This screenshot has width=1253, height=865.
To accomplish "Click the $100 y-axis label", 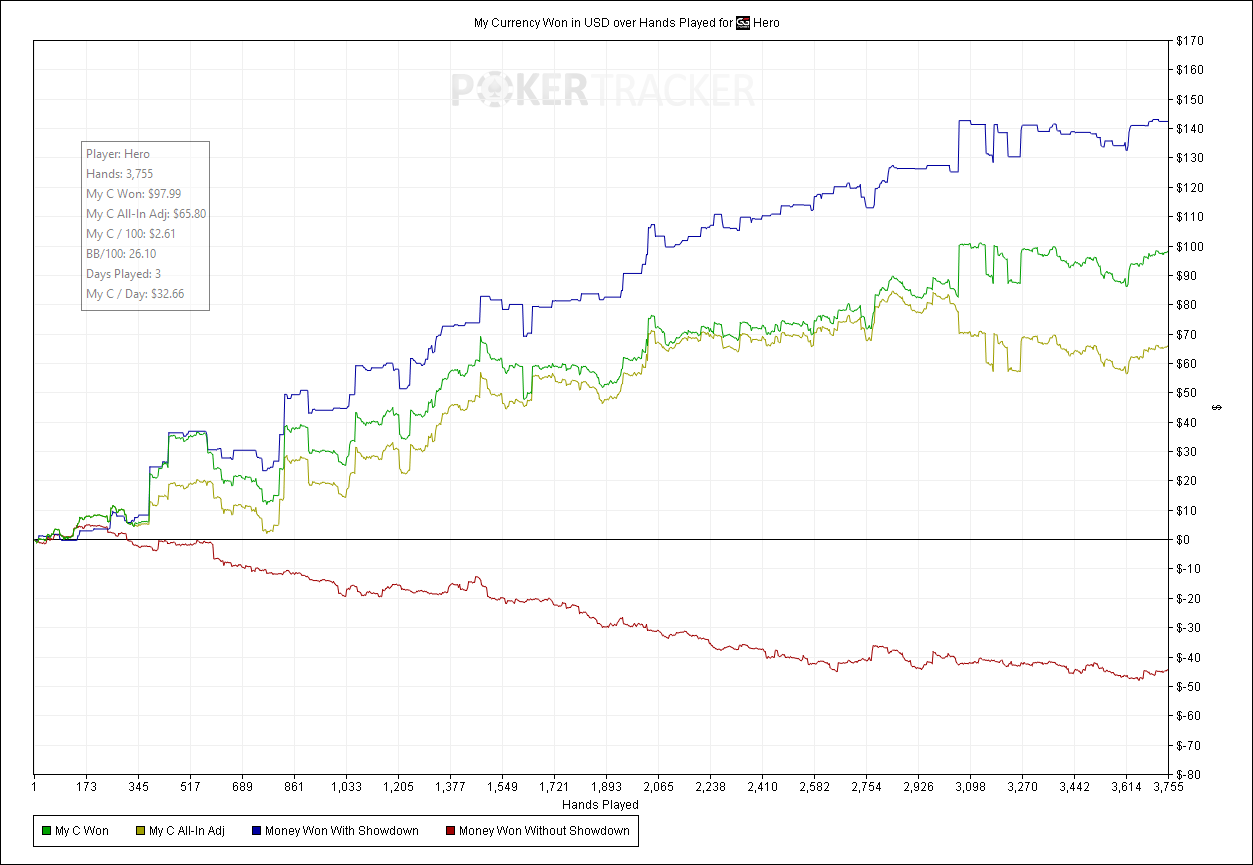I will coord(1189,247).
